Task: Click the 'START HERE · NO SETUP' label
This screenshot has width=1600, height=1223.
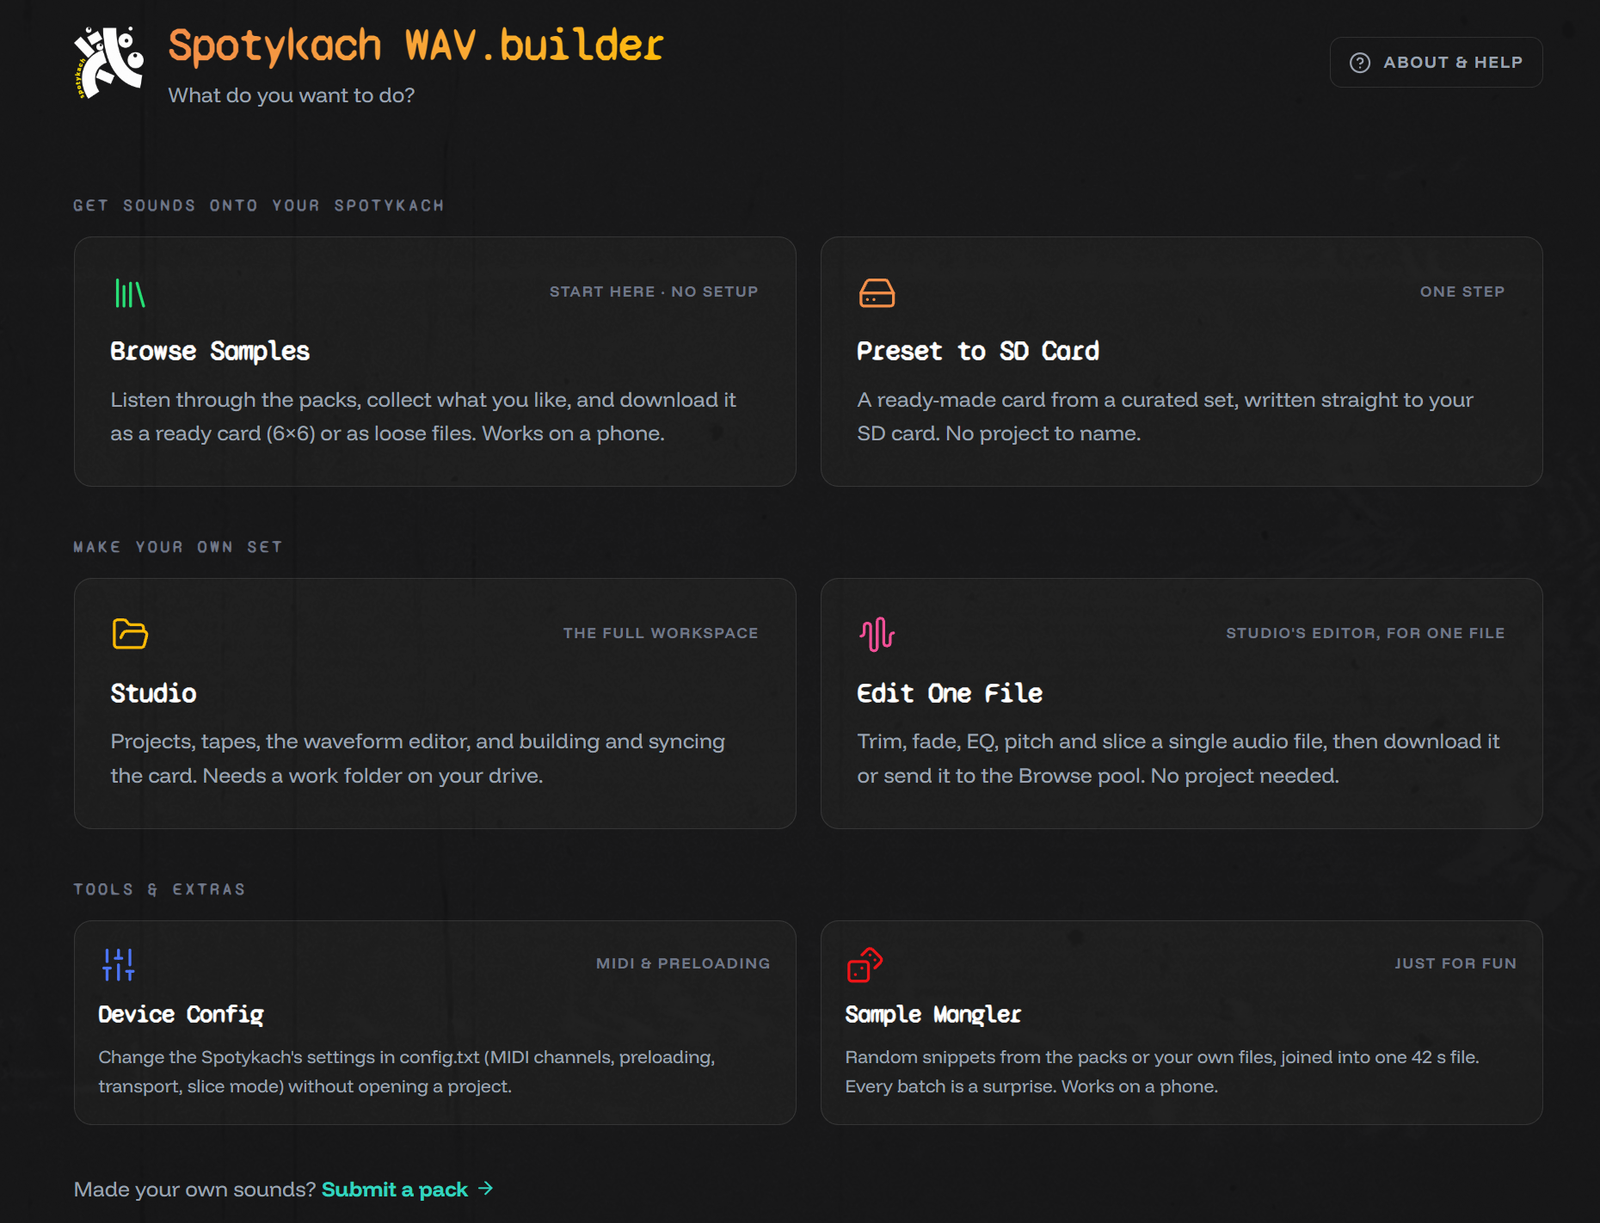Action: coord(654,292)
